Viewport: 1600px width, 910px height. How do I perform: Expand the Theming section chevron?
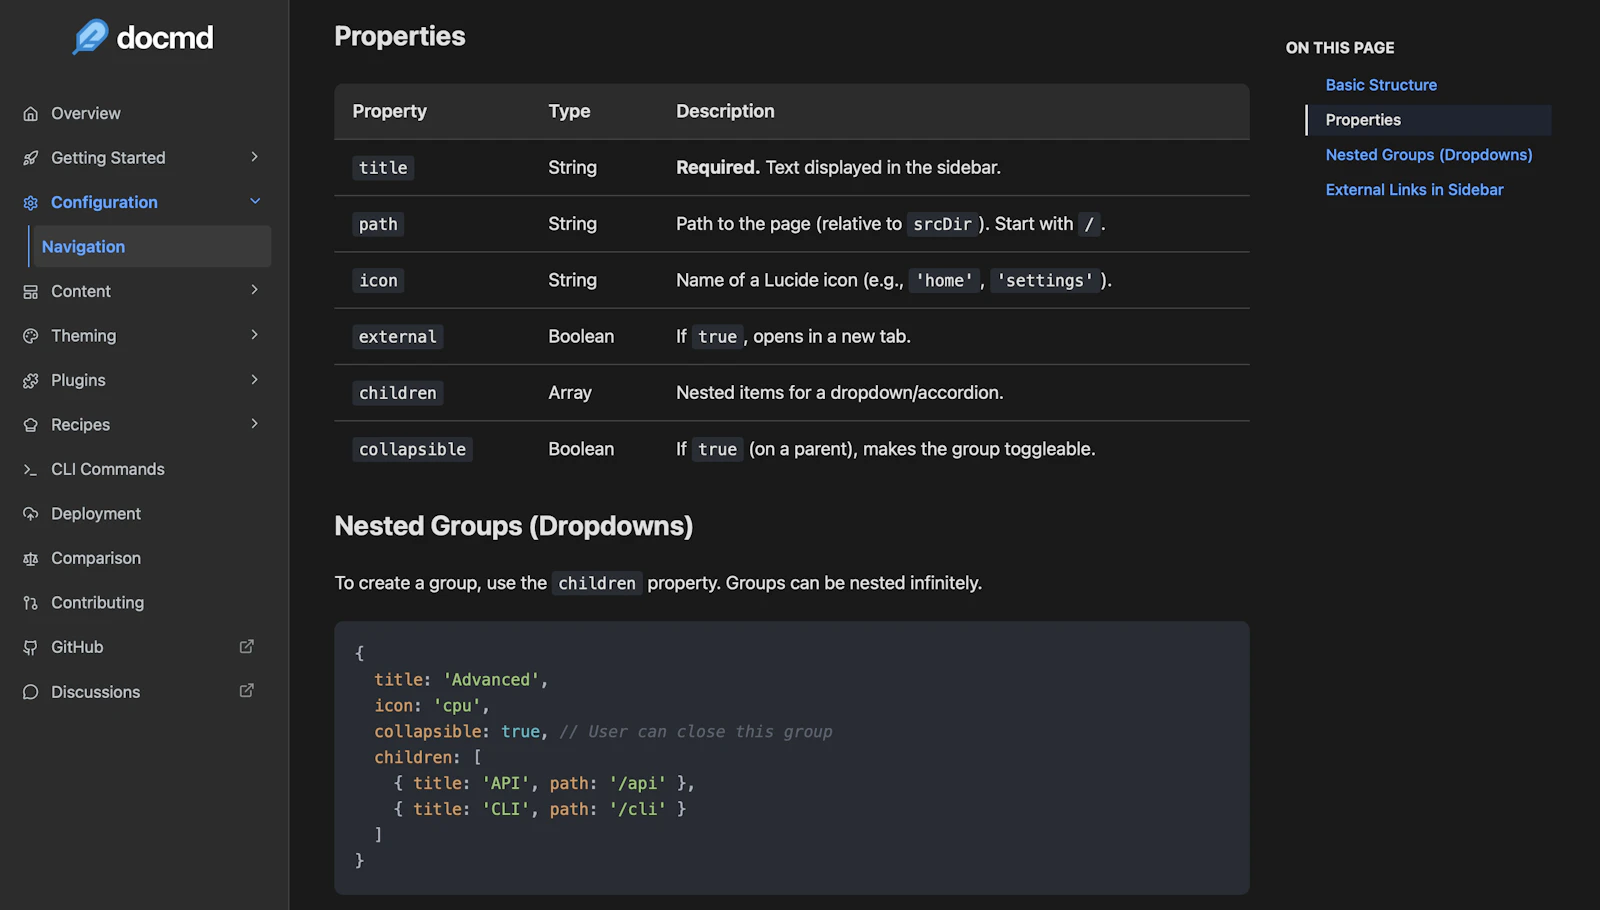click(x=255, y=335)
